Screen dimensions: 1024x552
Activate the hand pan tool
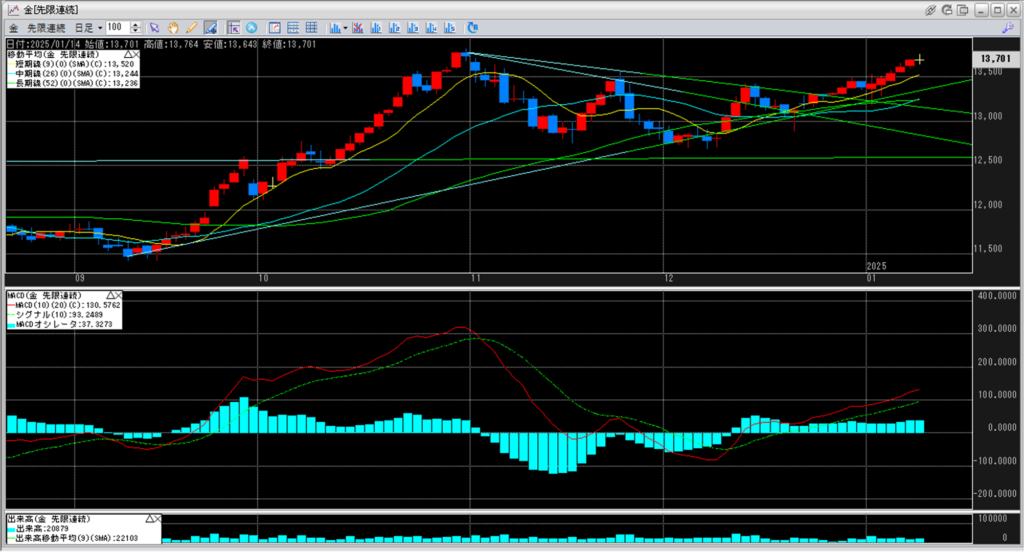tap(172, 27)
